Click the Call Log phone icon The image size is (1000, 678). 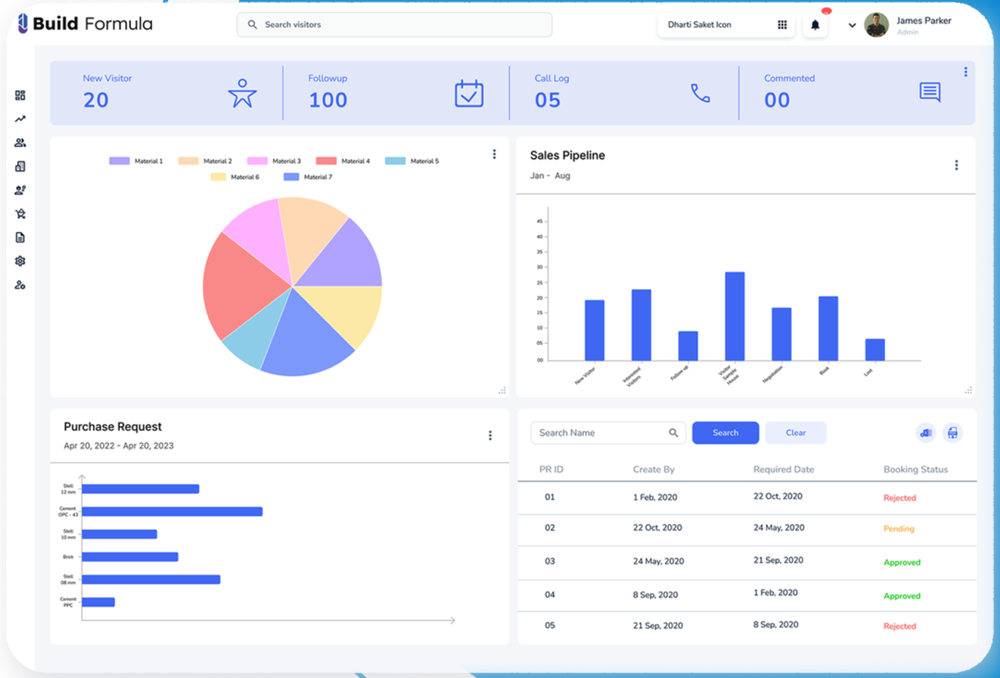[700, 93]
